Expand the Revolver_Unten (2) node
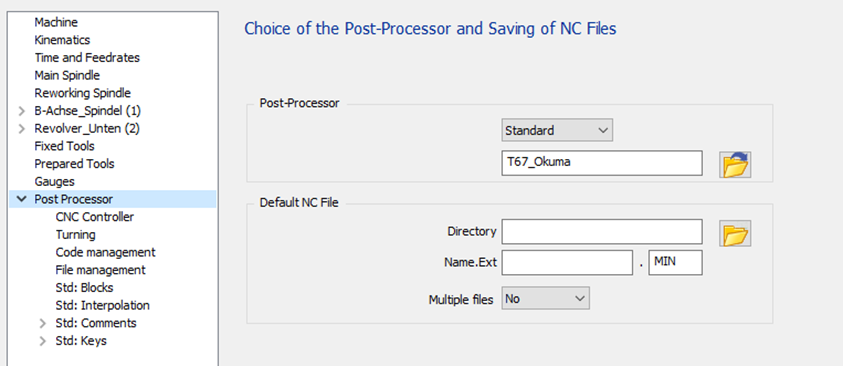This screenshot has height=366, width=843. pyautogui.click(x=22, y=129)
